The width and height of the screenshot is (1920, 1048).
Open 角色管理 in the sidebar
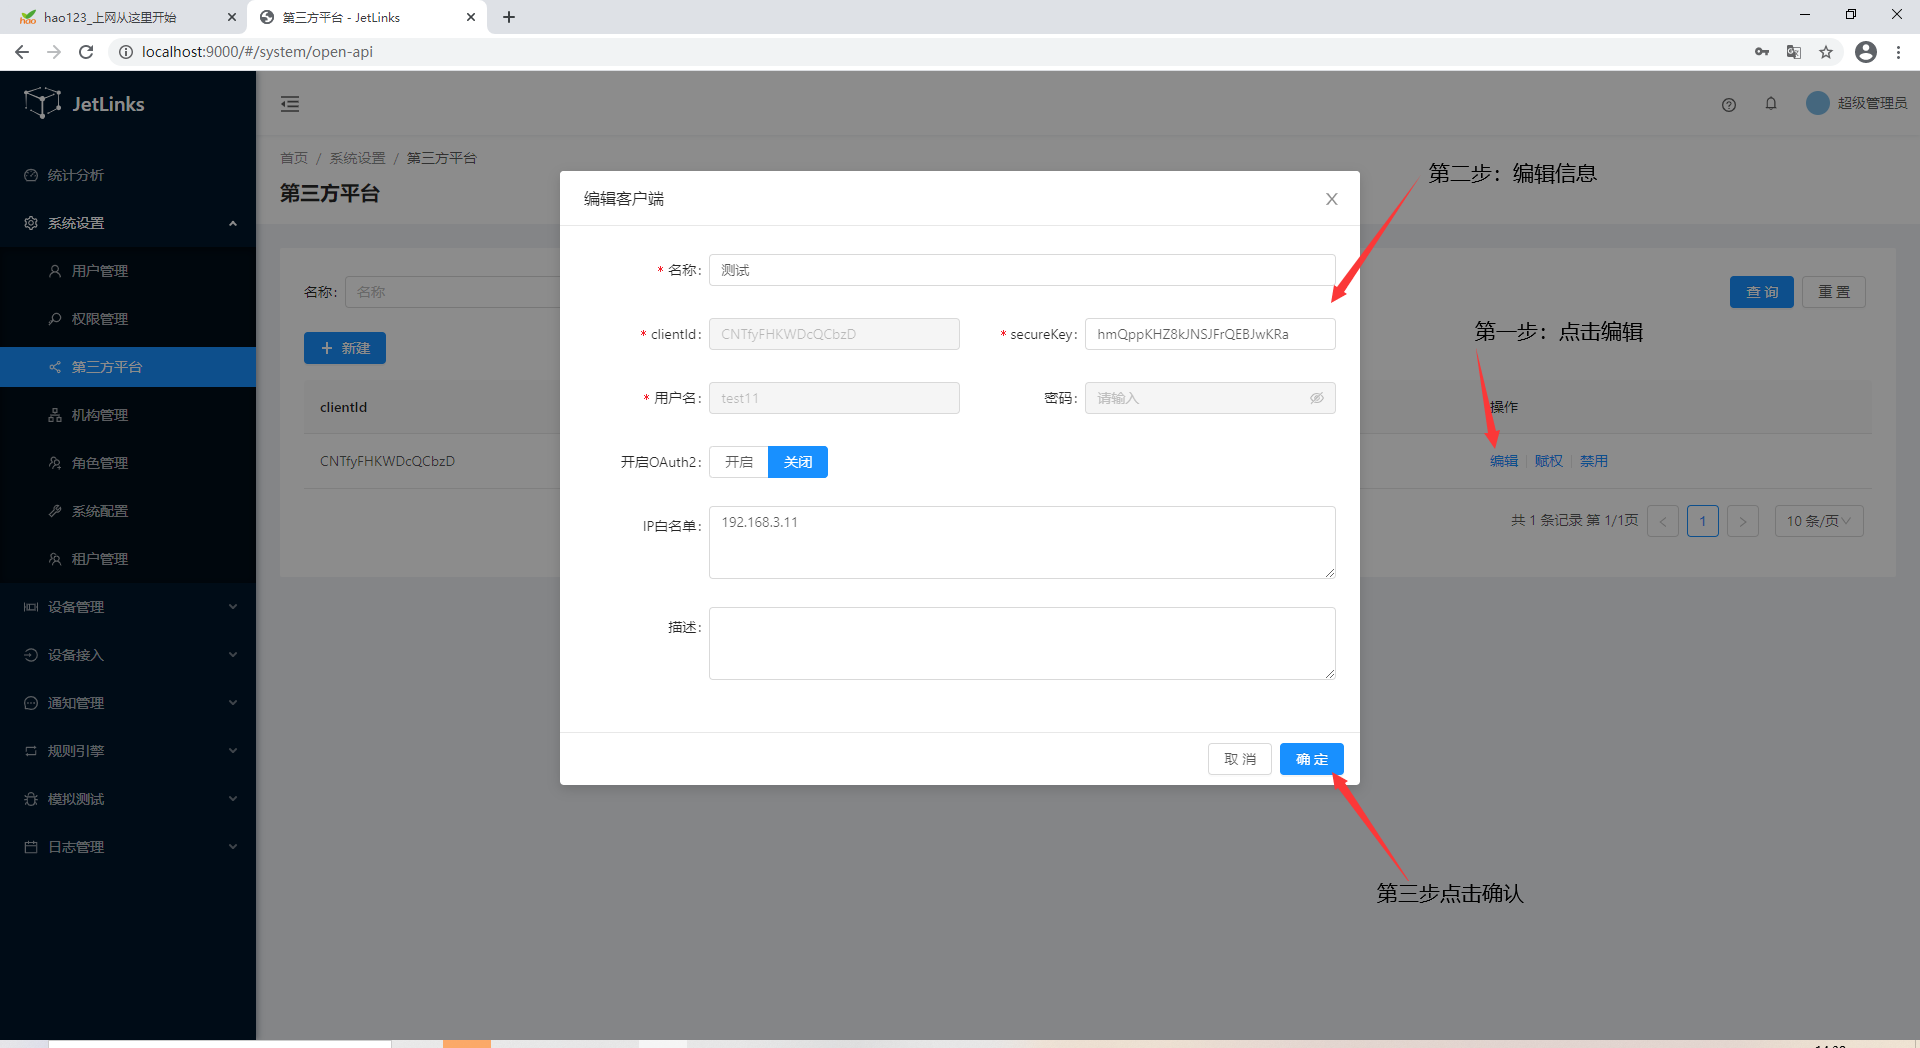click(128, 463)
